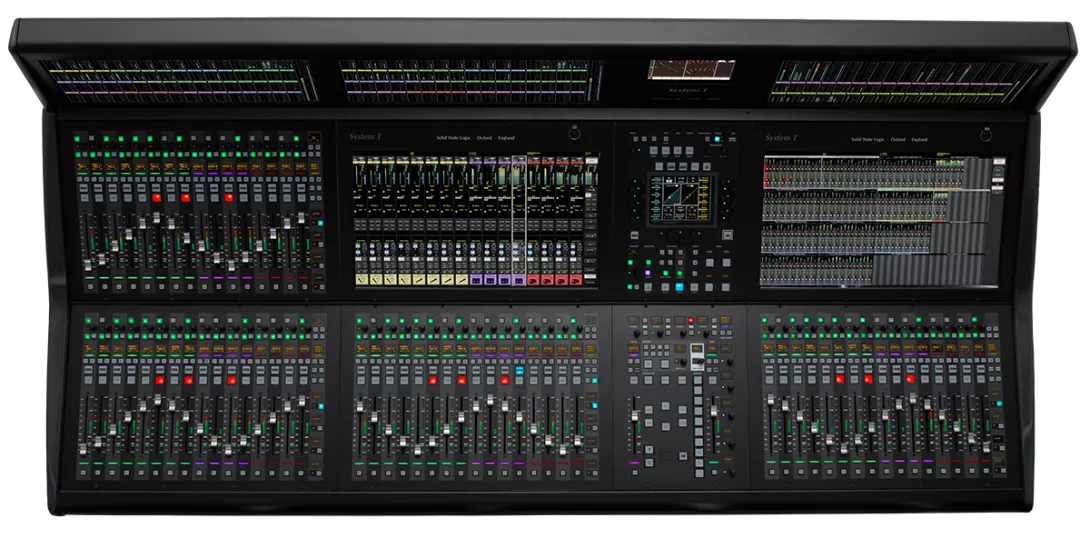
Task: Tap the first purple channel tile on center touchscreen
Action: click(x=475, y=280)
